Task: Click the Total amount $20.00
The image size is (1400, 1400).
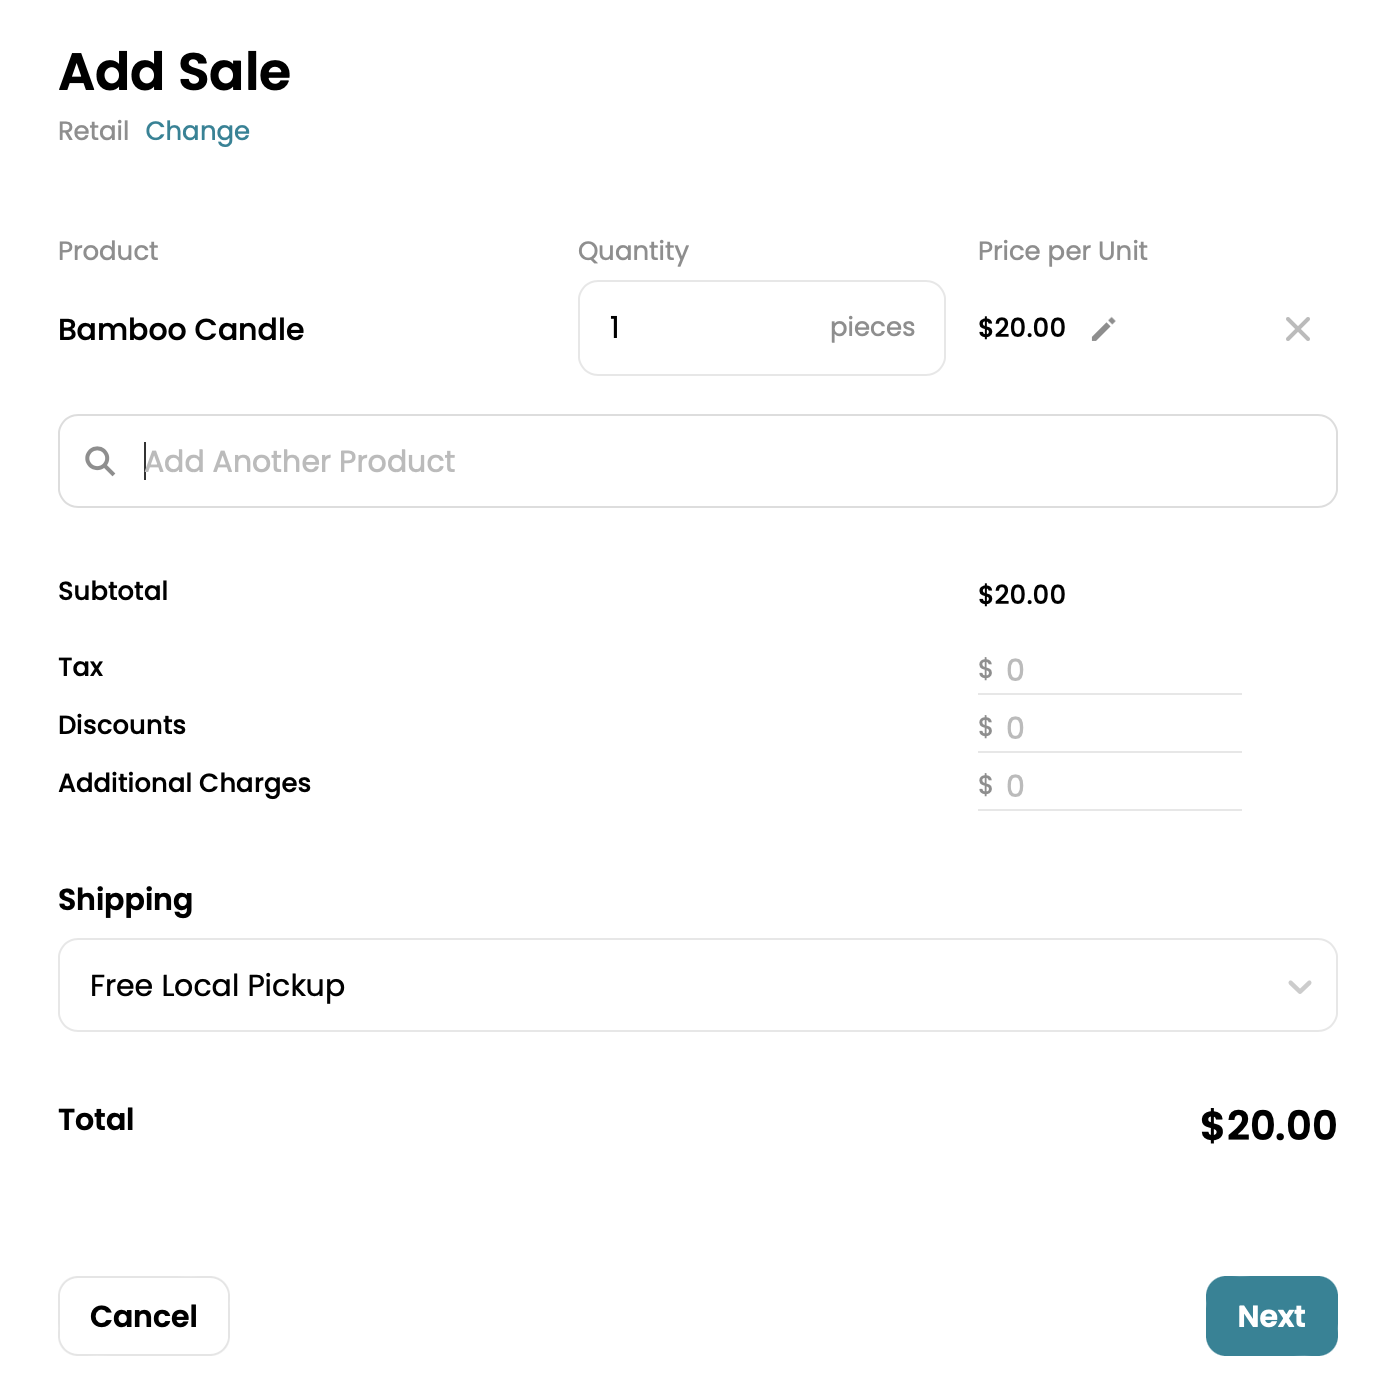Action: [1267, 1125]
